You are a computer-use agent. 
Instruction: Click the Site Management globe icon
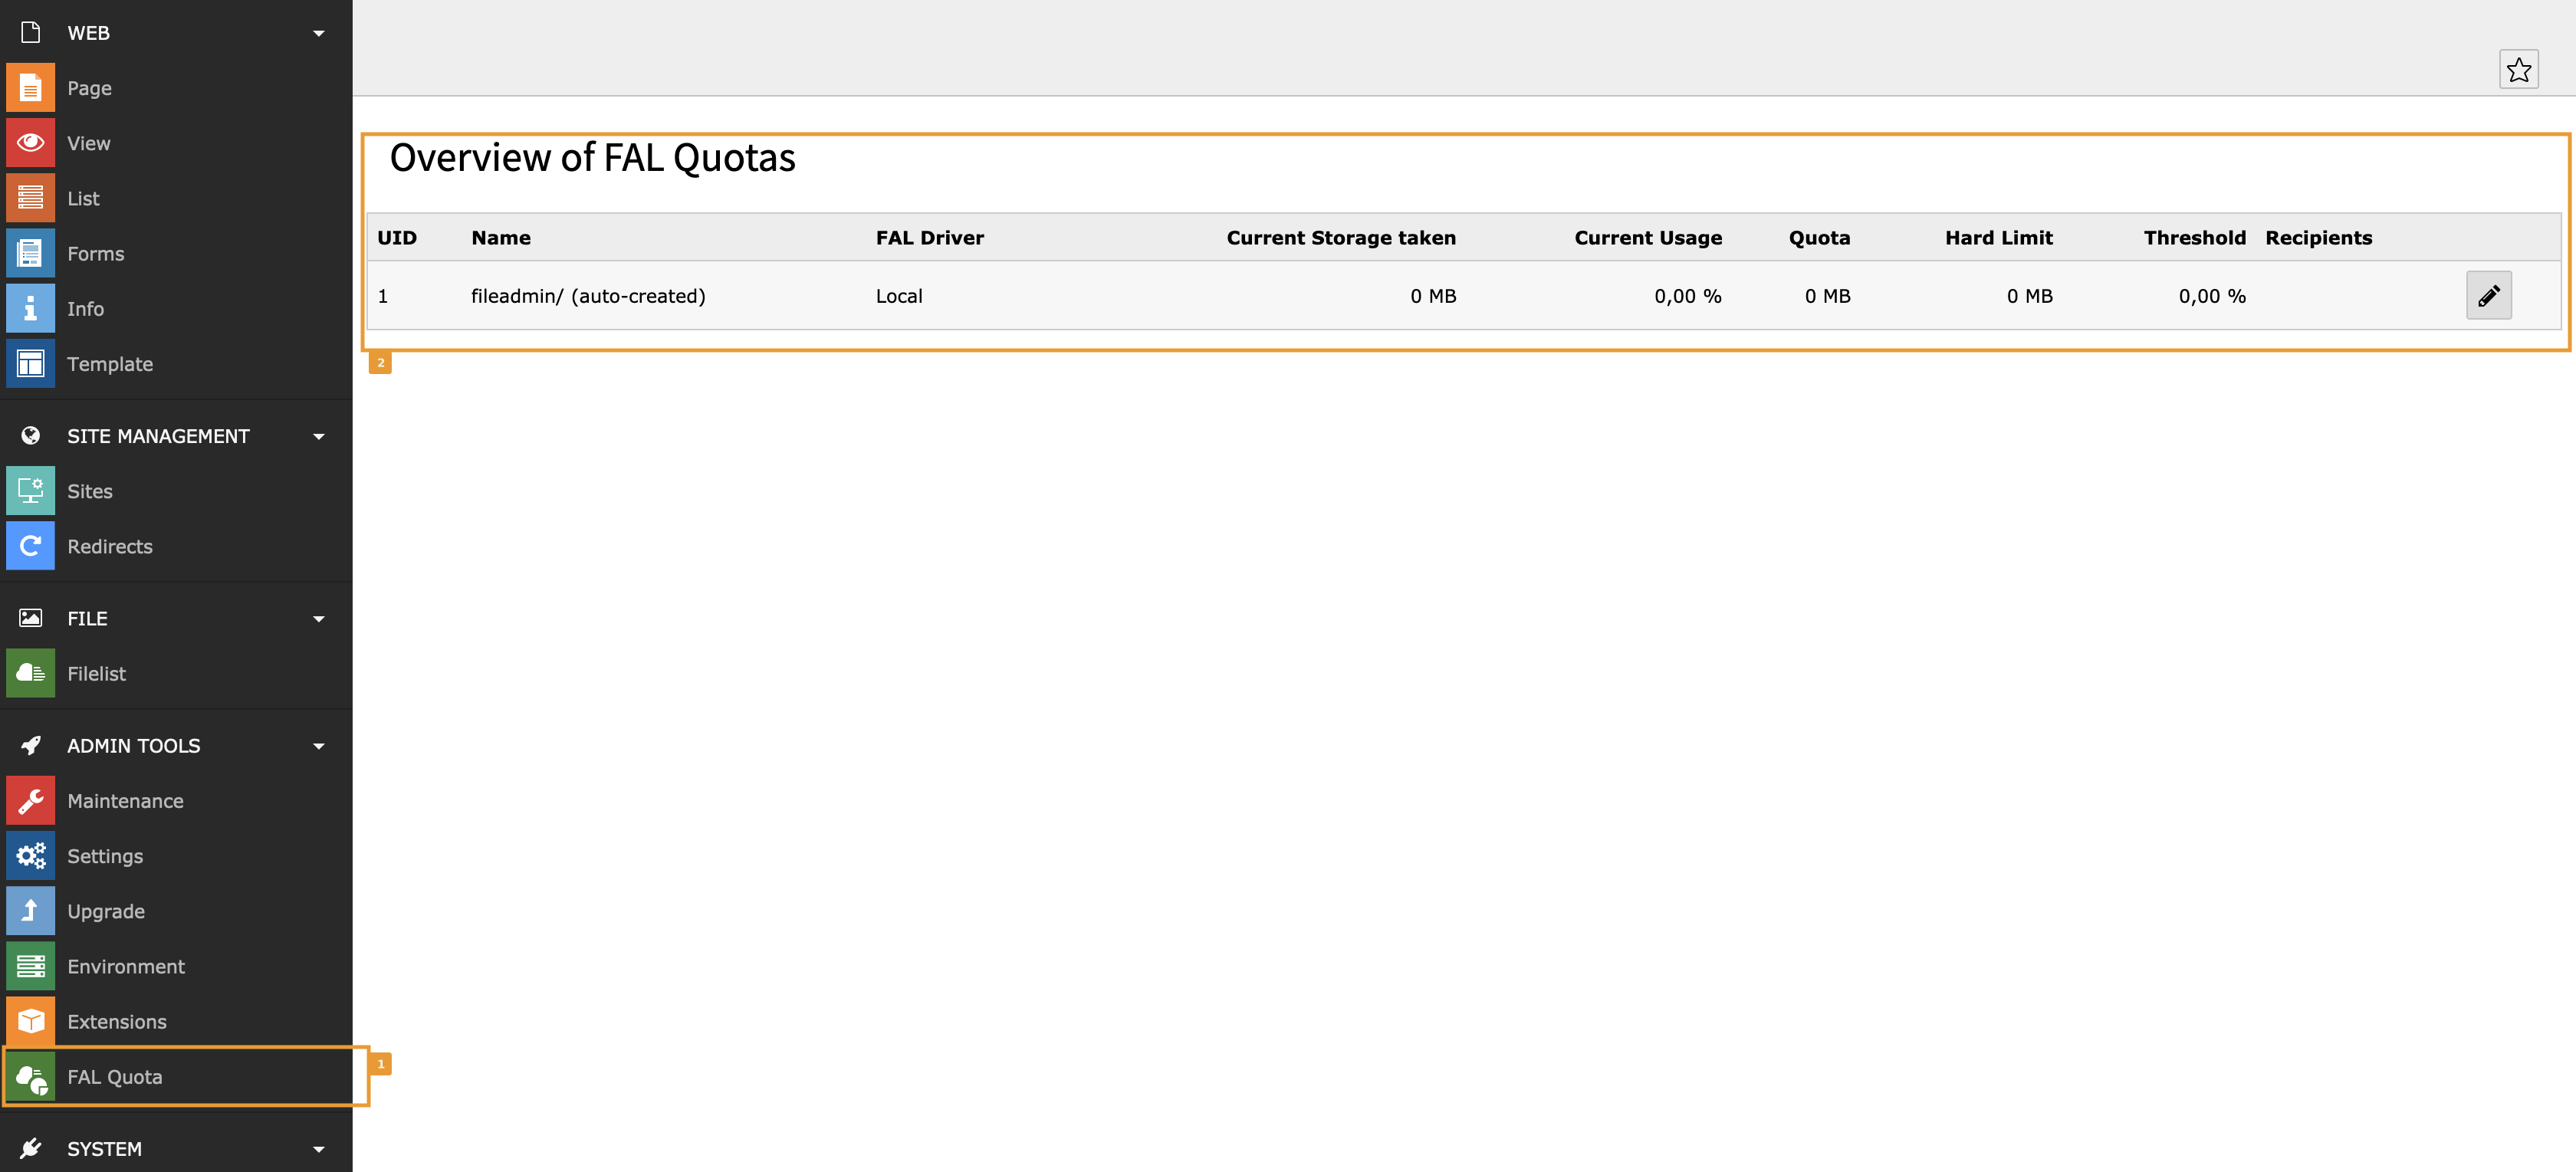pos(30,436)
